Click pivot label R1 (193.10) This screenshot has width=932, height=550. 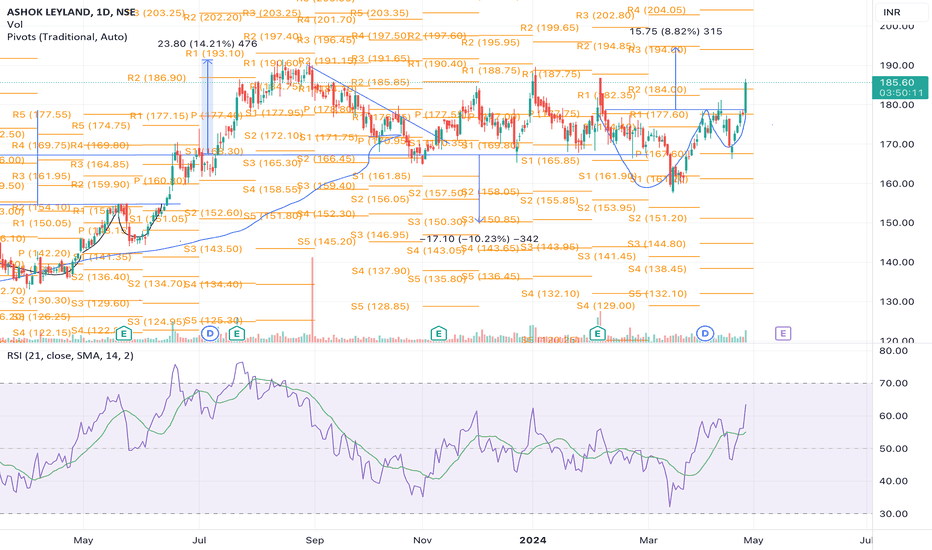(x=215, y=54)
